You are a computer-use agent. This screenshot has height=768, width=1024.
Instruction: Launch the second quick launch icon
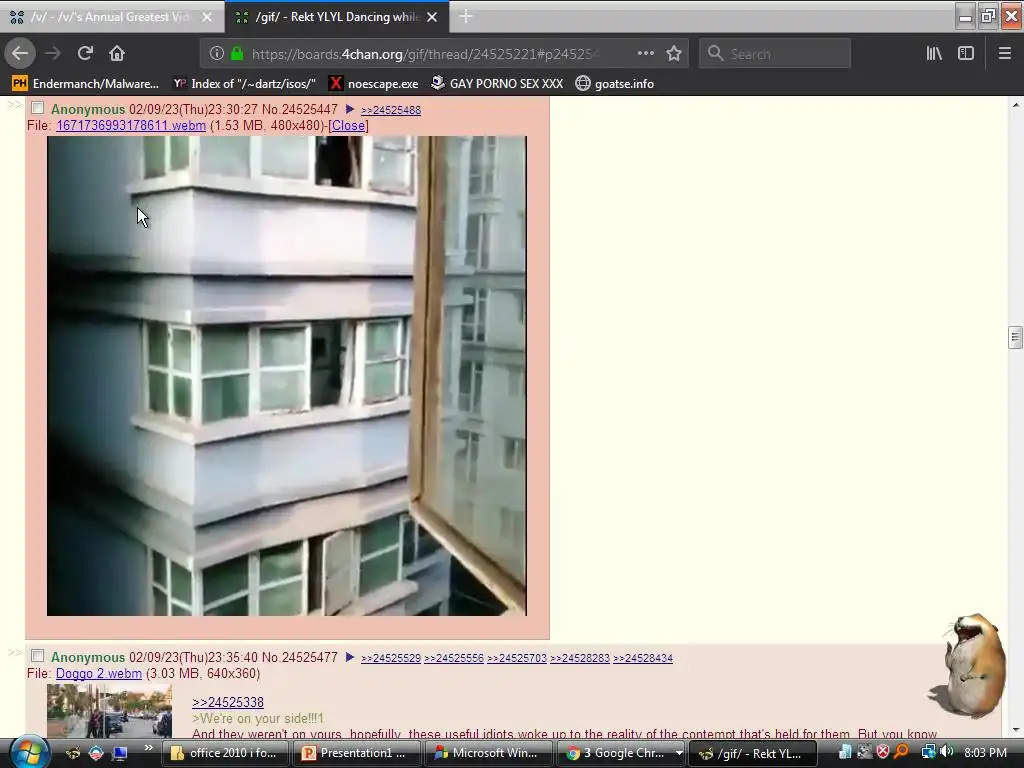tap(95, 753)
